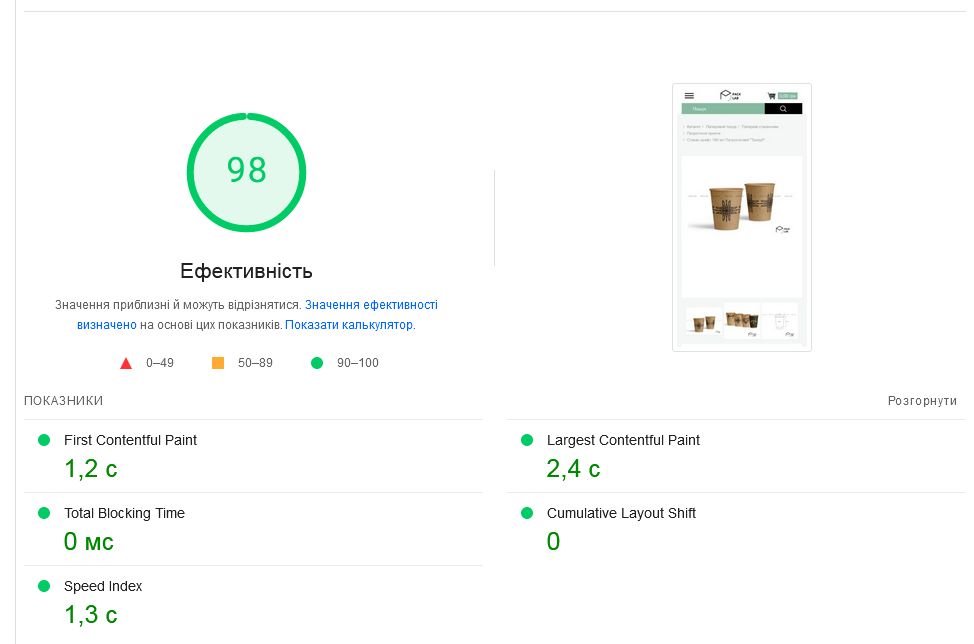Screen dimensions: 974x644
Task: Select the Cumulative Layout Shift metric
Action: 621,513
